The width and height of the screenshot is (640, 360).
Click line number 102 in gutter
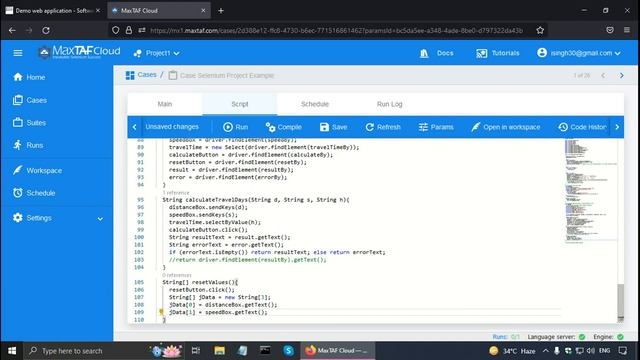pyautogui.click(x=139, y=252)
